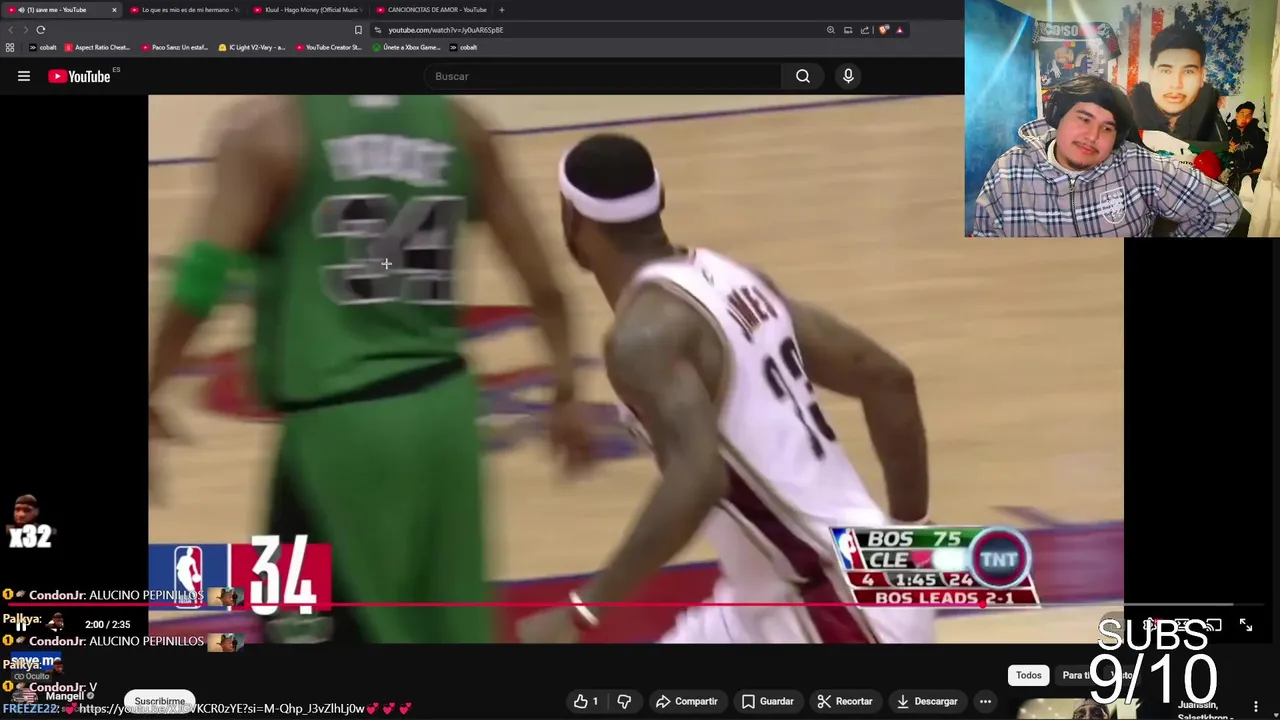
Task: Open the Paco Sanz bookmark
Action: click(x=174, y=47)
